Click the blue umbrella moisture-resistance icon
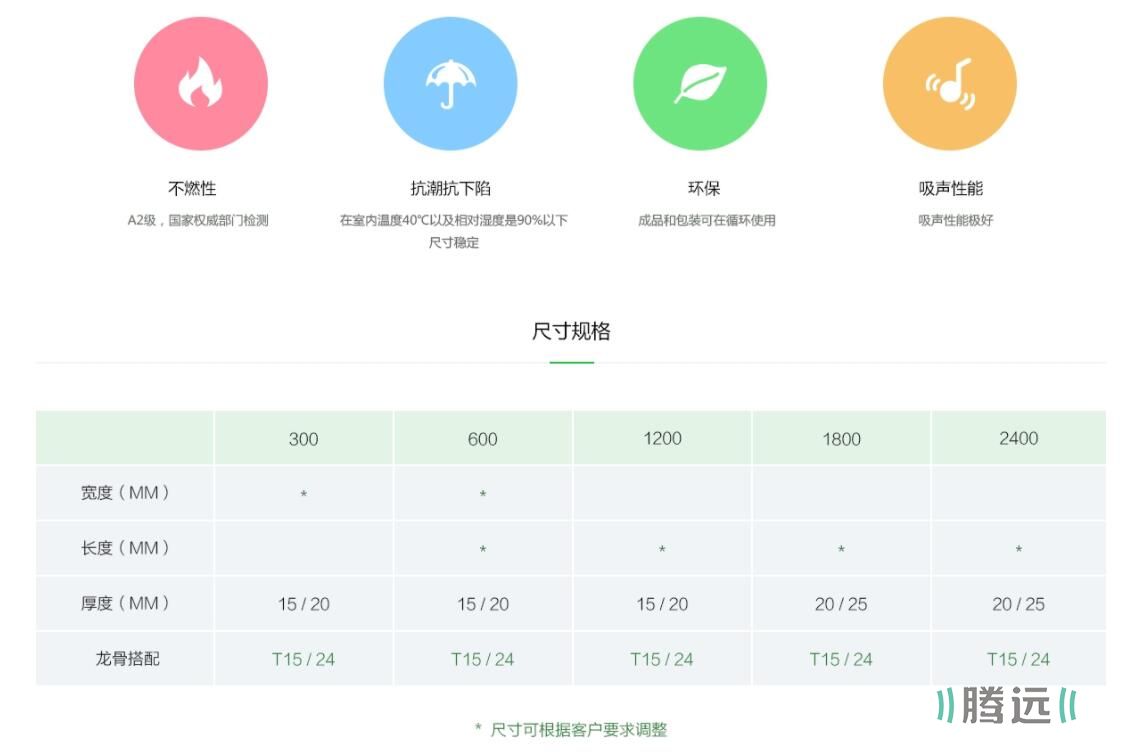 coord(450,84)
